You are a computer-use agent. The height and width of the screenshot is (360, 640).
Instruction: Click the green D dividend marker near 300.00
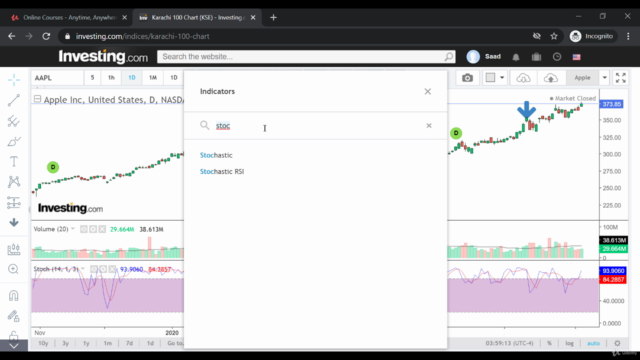pyautogui.click(x=456, y=133)
